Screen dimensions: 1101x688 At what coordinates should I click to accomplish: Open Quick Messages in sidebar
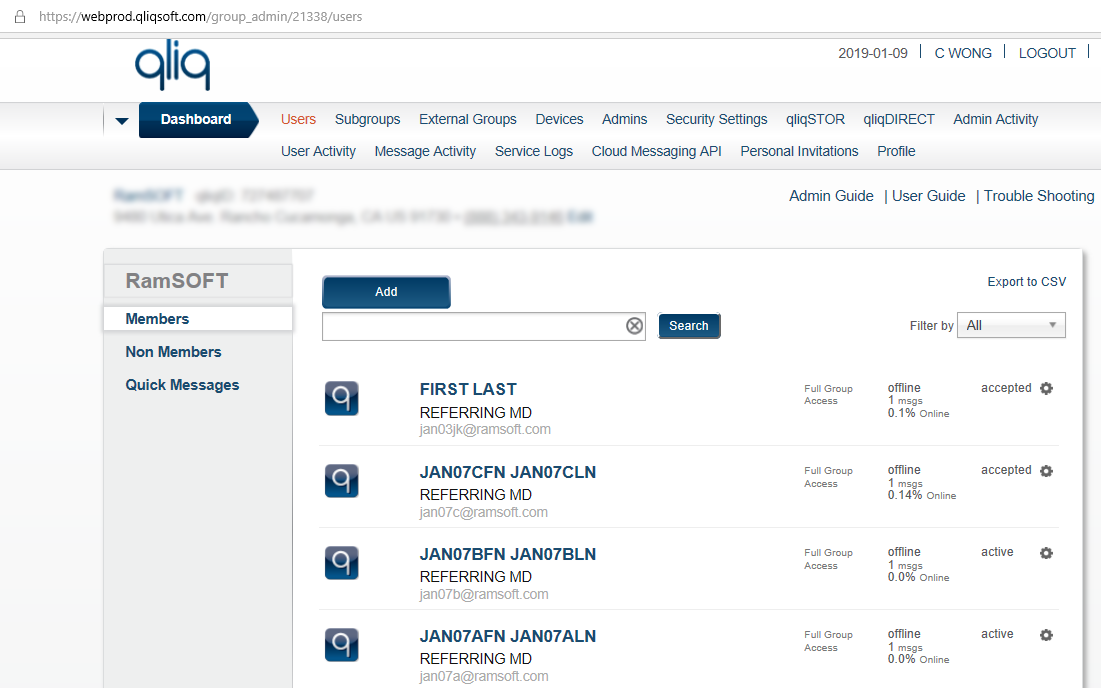pos(182,385)
